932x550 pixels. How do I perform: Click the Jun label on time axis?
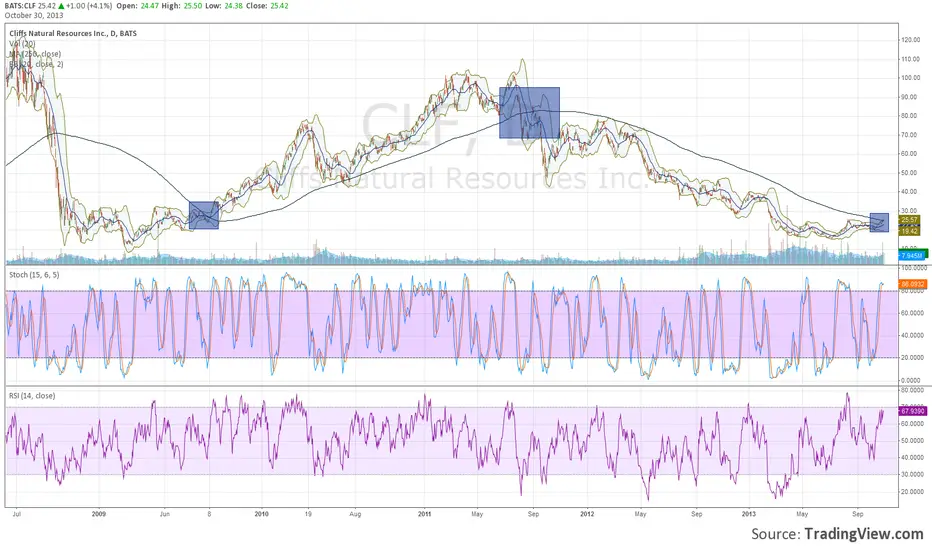pyautogui.click(x=165, y=514)
